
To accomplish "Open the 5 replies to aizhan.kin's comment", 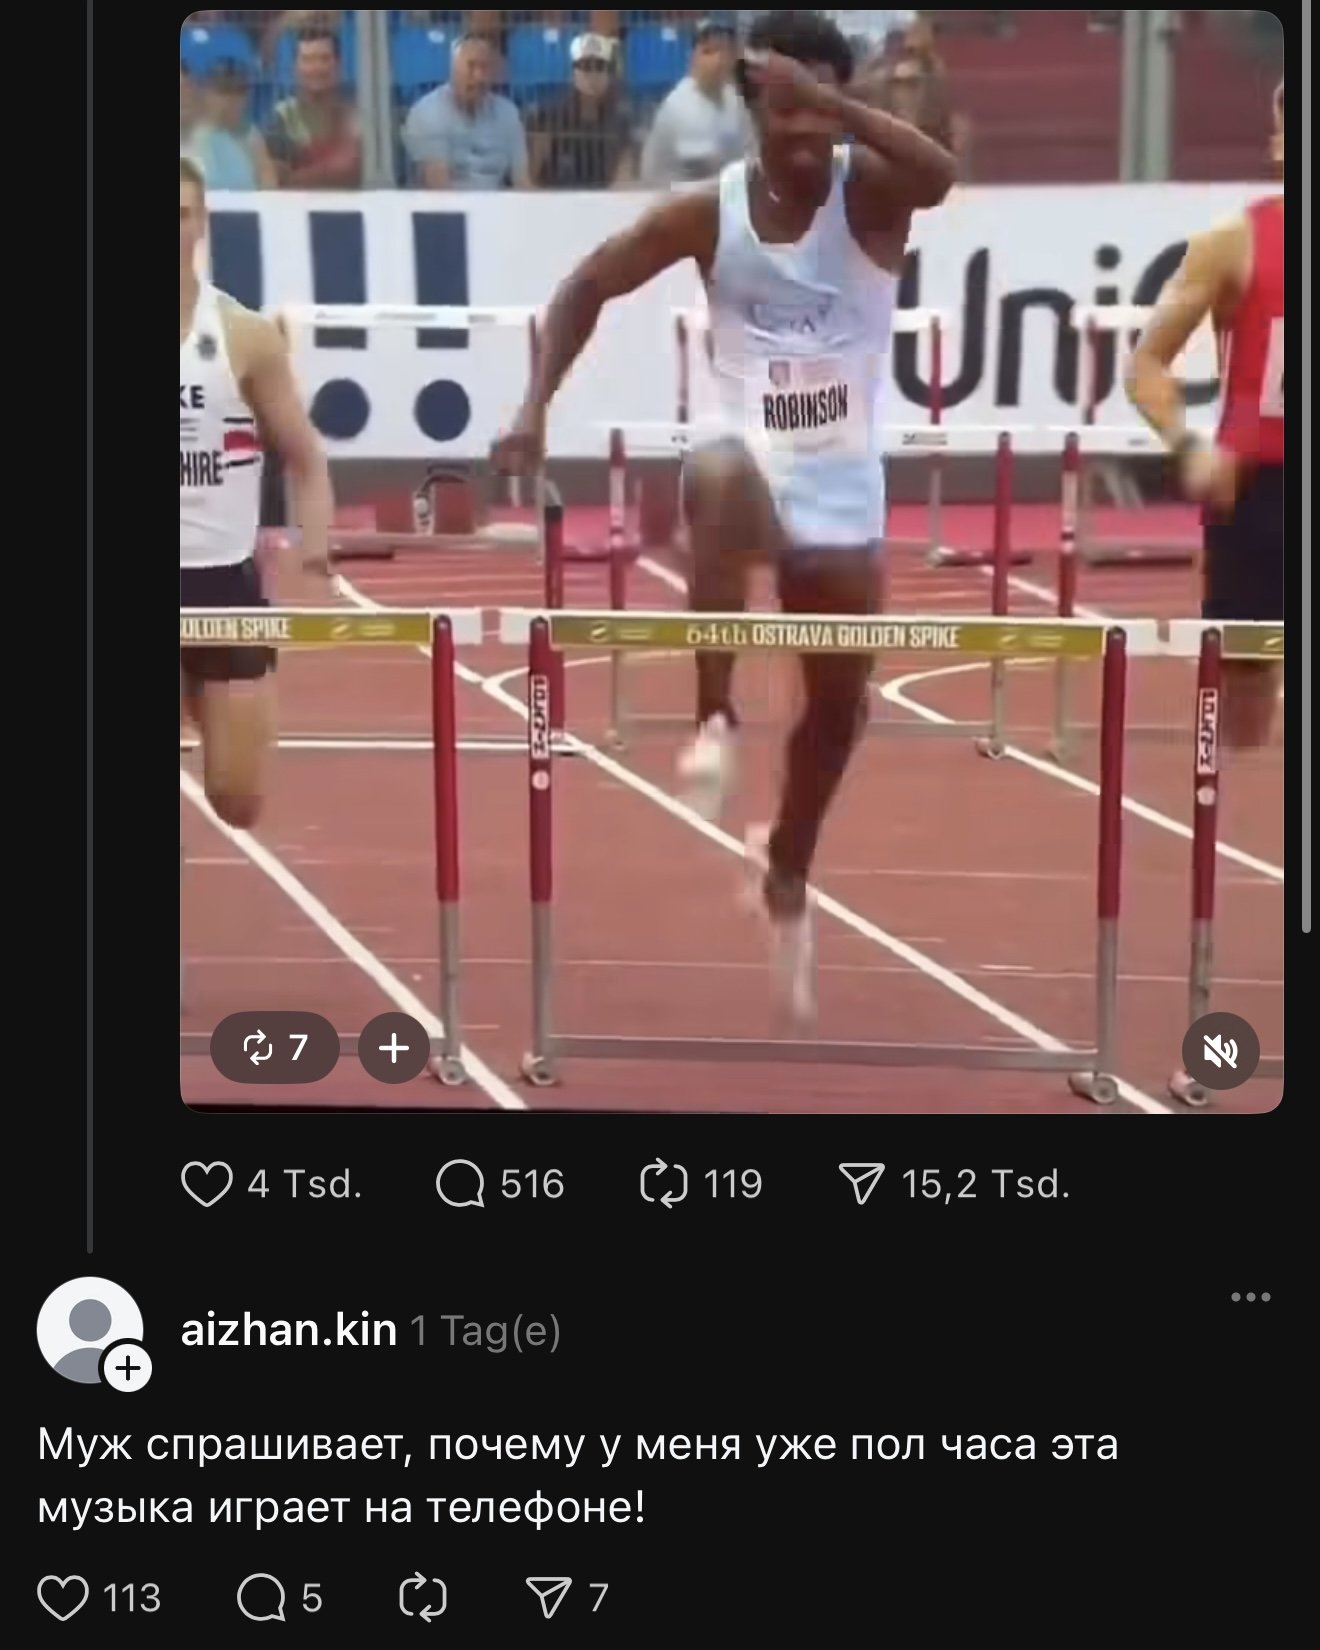I will click(x=280, y=1597).
